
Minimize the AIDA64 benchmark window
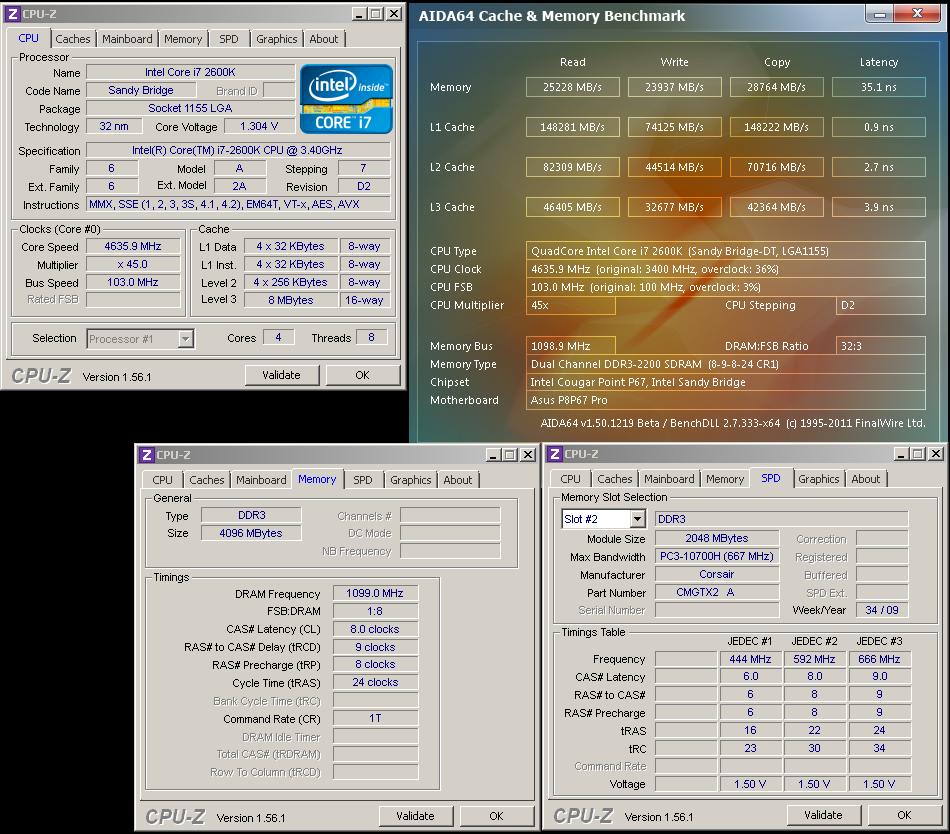(880, 14)
